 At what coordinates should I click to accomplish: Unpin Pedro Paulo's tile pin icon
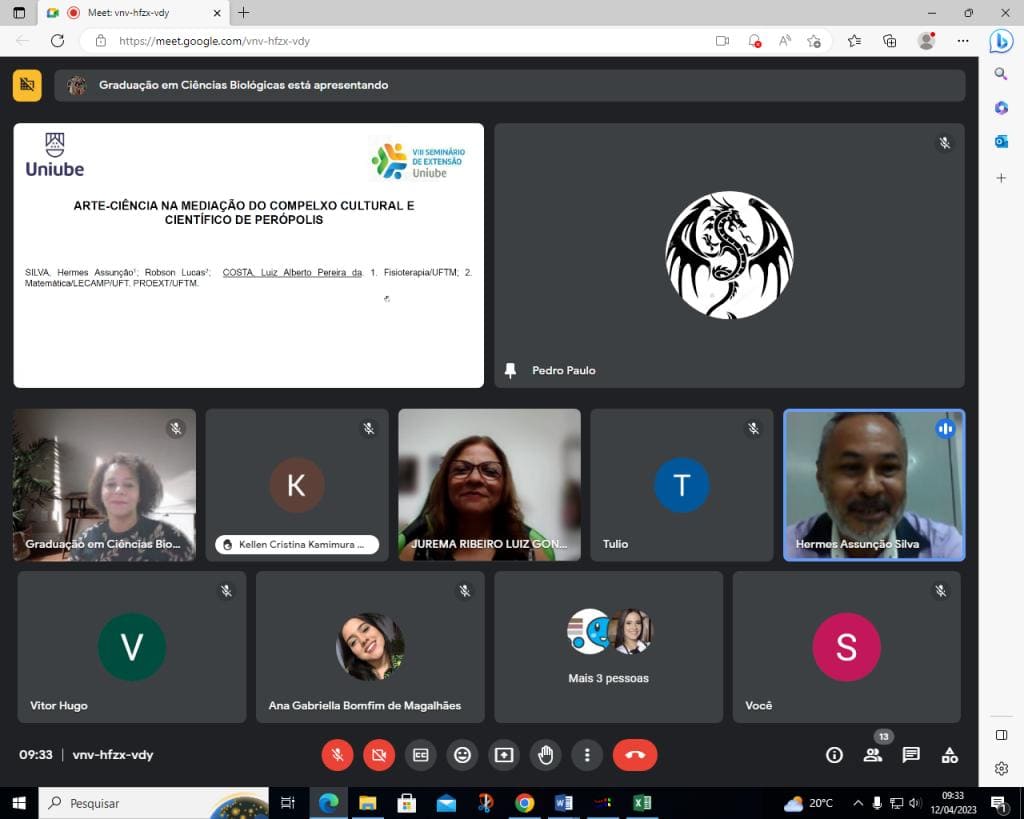point(511,370)
